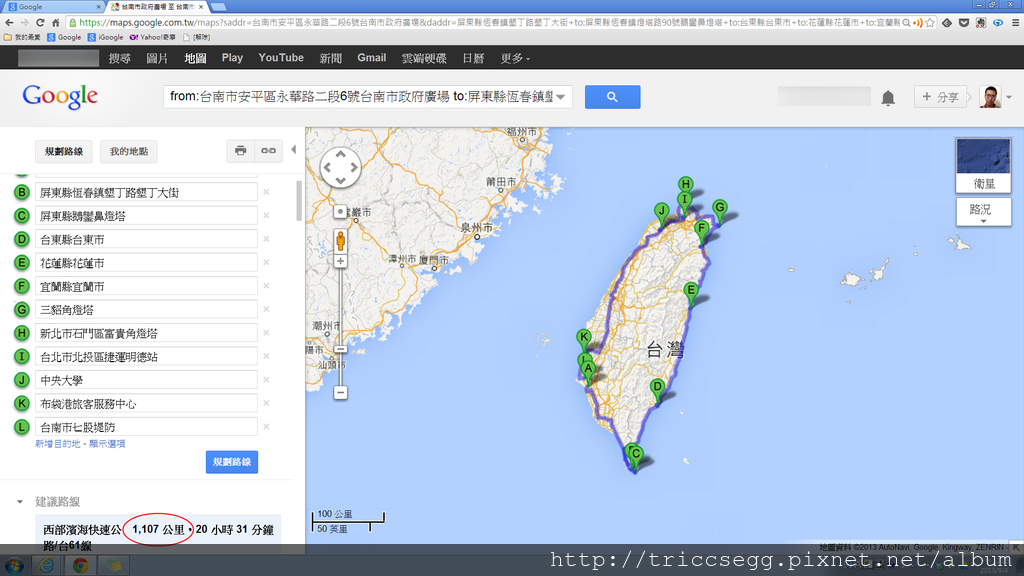Select the suggested route 西部濱海快速公路
This screenshot has width=1024, height=576.
tap(158, 536)
